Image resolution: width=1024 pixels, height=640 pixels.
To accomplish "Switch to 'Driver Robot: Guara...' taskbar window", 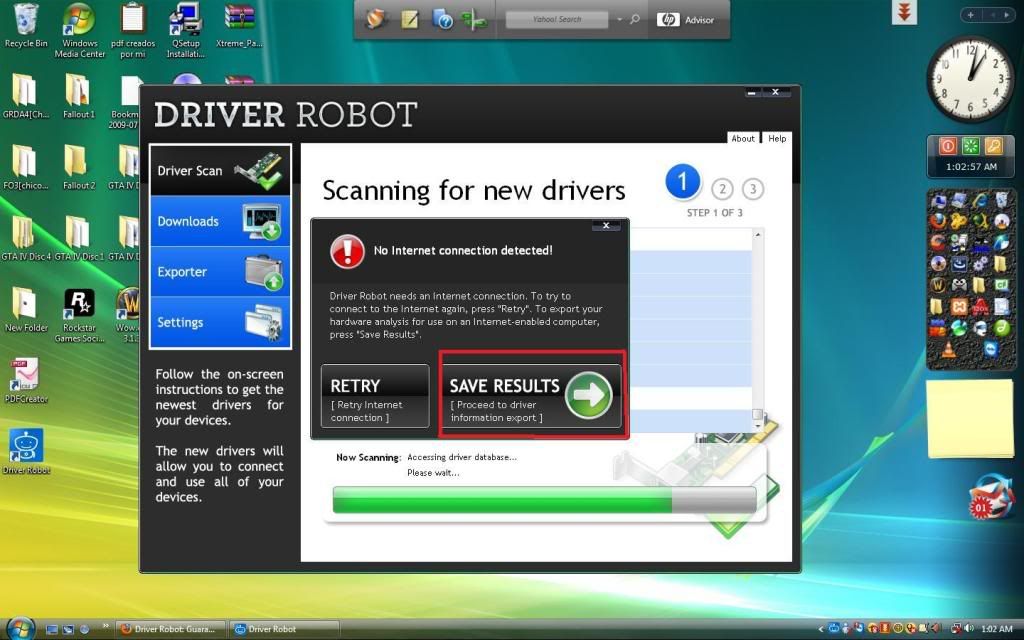I will tap(171, 629).
